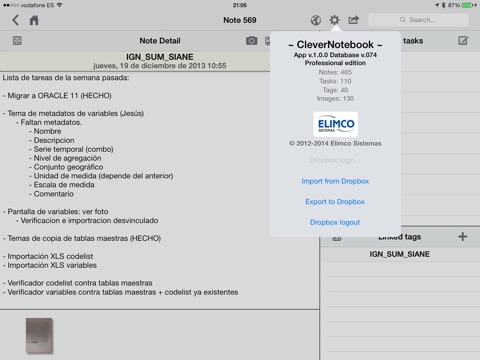
Task: Tap line 'Comentario'
Action: pyautogui.click(x=51, y=194)
